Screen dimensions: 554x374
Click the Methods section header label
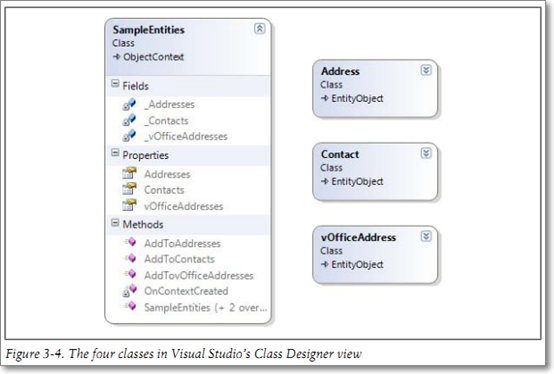(x=143, y=225)
